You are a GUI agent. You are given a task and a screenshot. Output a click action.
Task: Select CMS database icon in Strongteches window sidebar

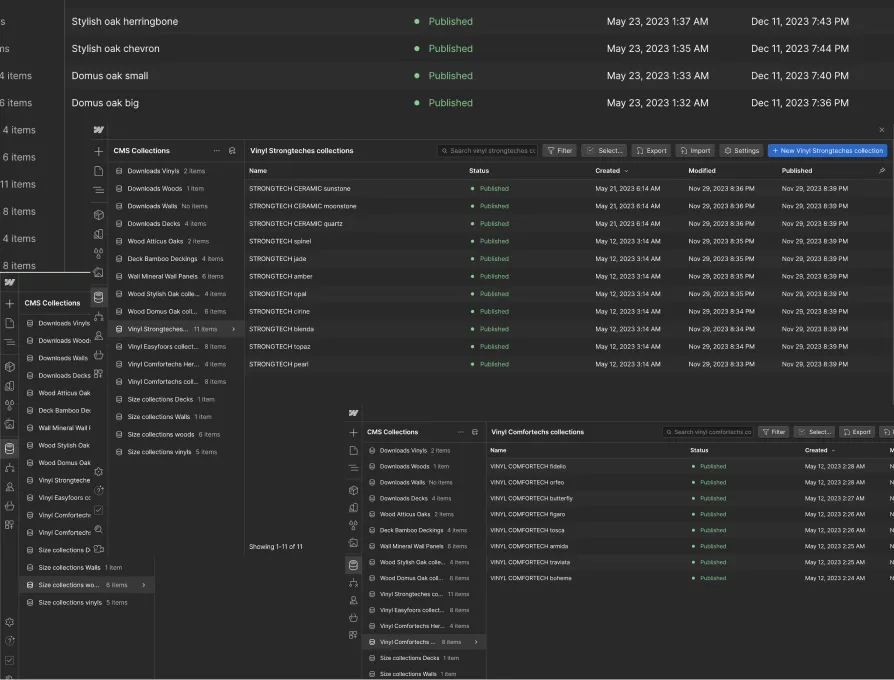click(x=99, y=297)
